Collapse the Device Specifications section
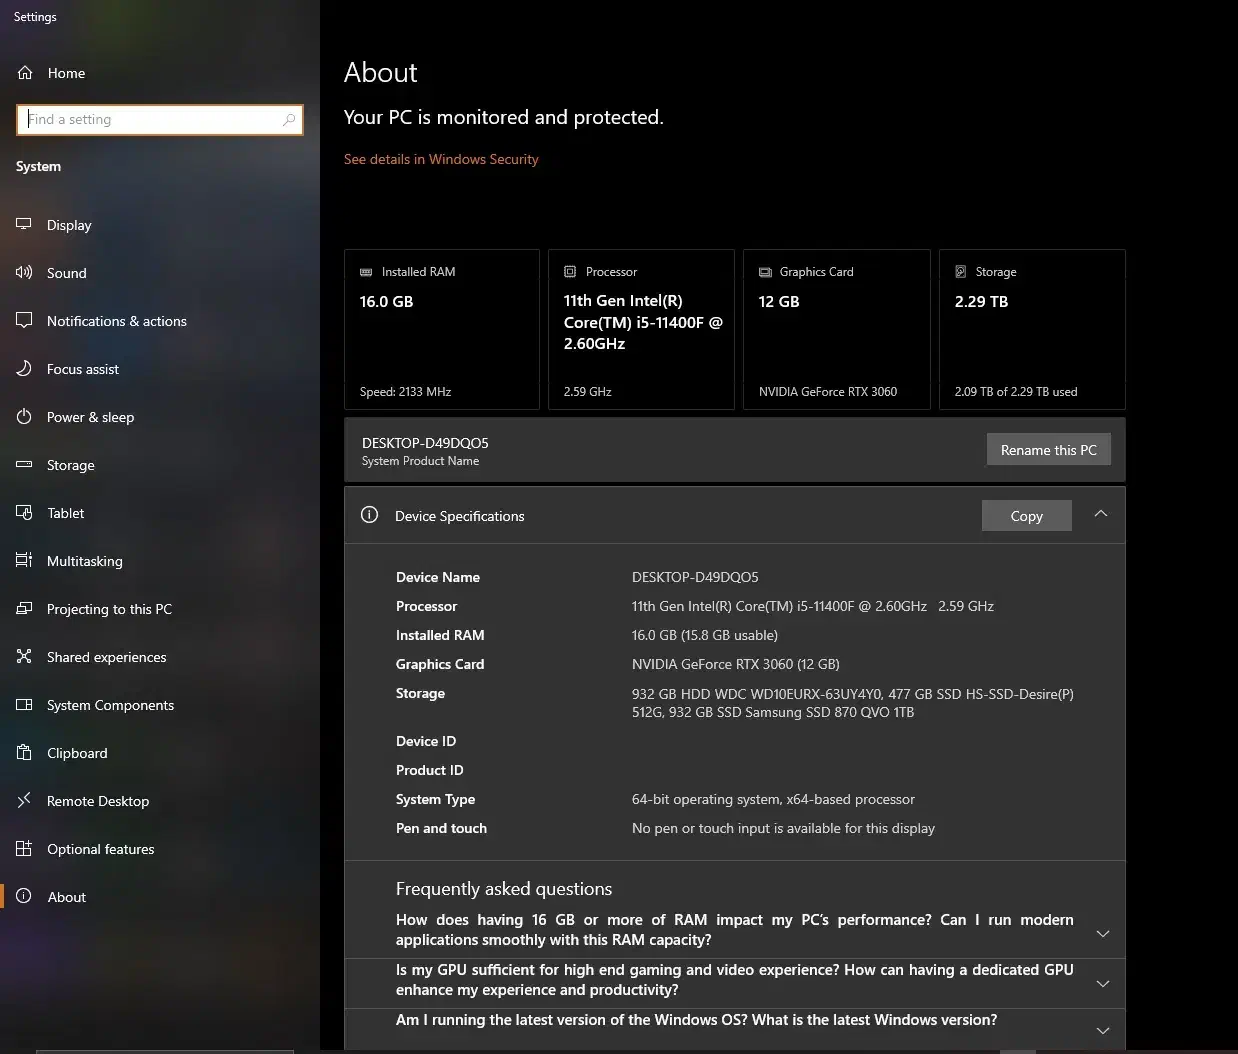 click(1100, 514)
